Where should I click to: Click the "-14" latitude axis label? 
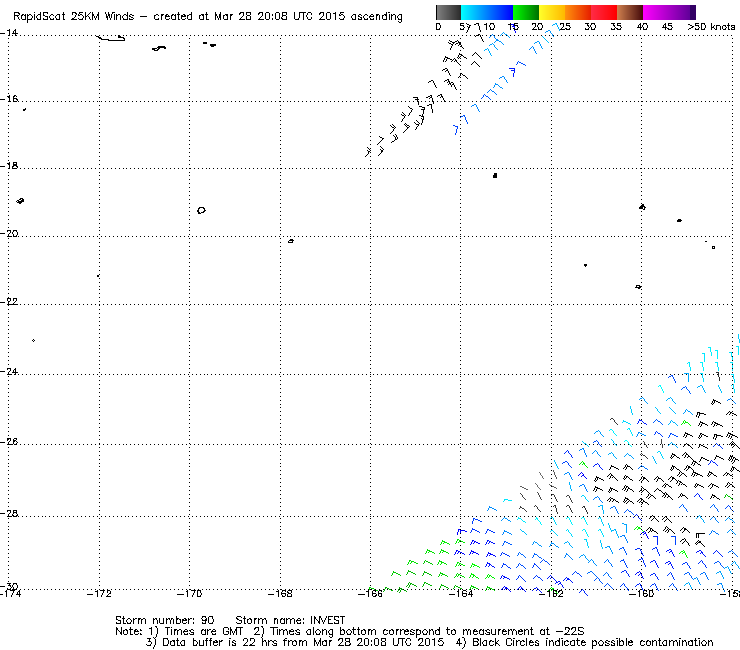9,33
